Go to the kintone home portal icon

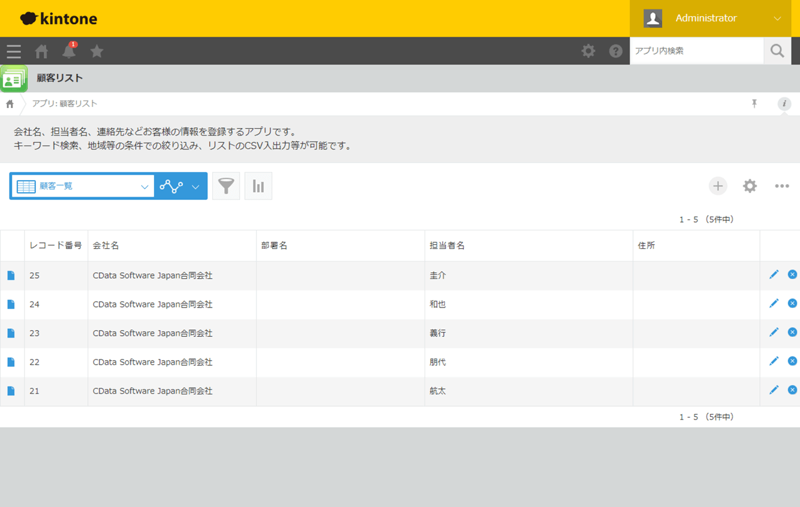(x=41, y=51)
